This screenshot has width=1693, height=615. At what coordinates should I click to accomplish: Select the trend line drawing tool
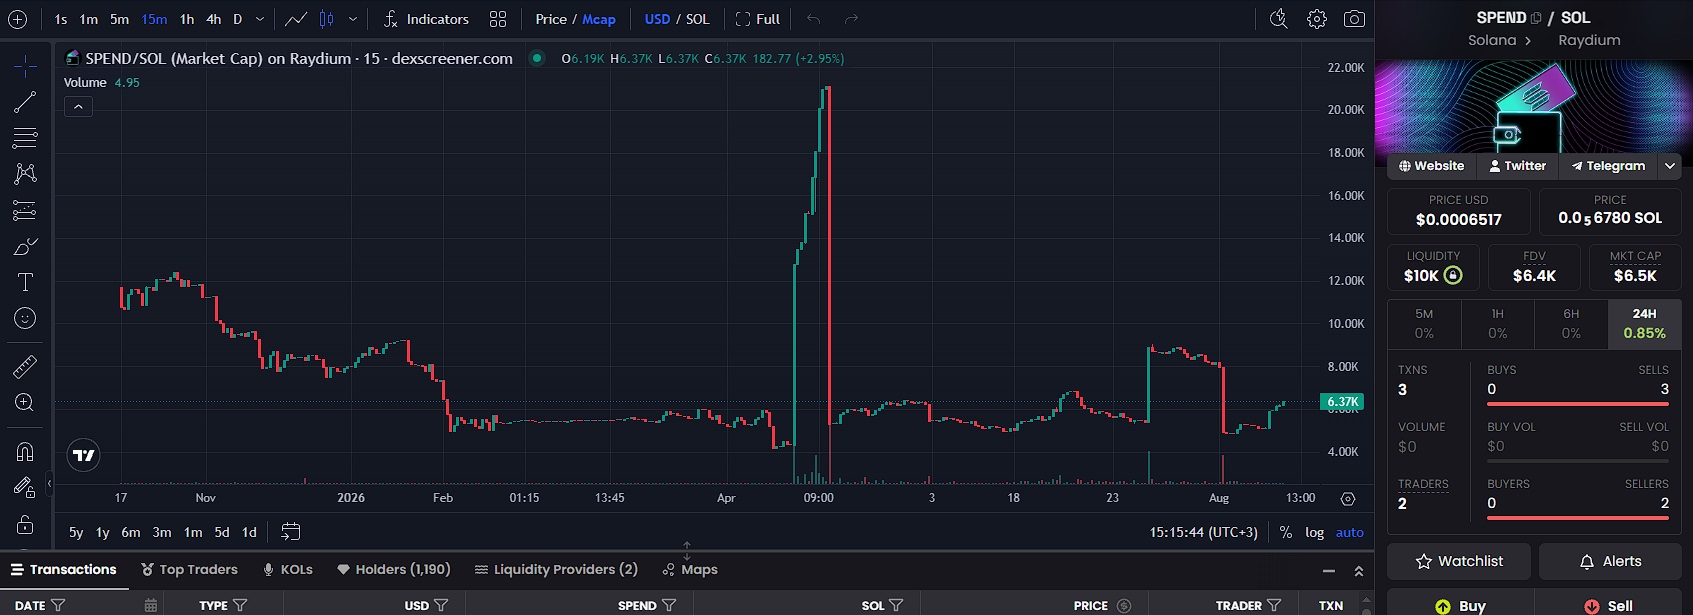pos(25,102)
